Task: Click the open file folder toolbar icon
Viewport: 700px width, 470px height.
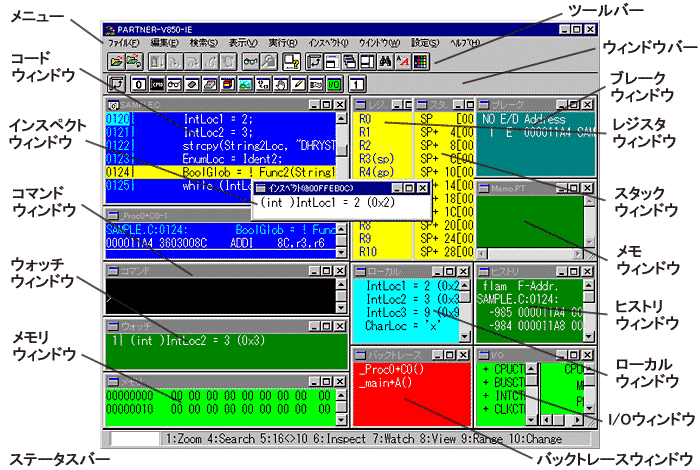Action: point(115,63)
